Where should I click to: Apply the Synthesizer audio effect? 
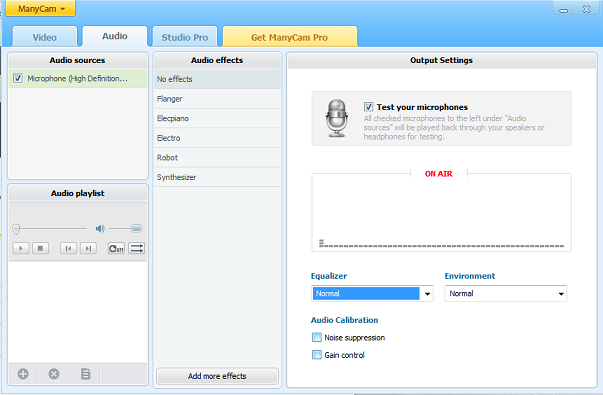click(217, 177)
